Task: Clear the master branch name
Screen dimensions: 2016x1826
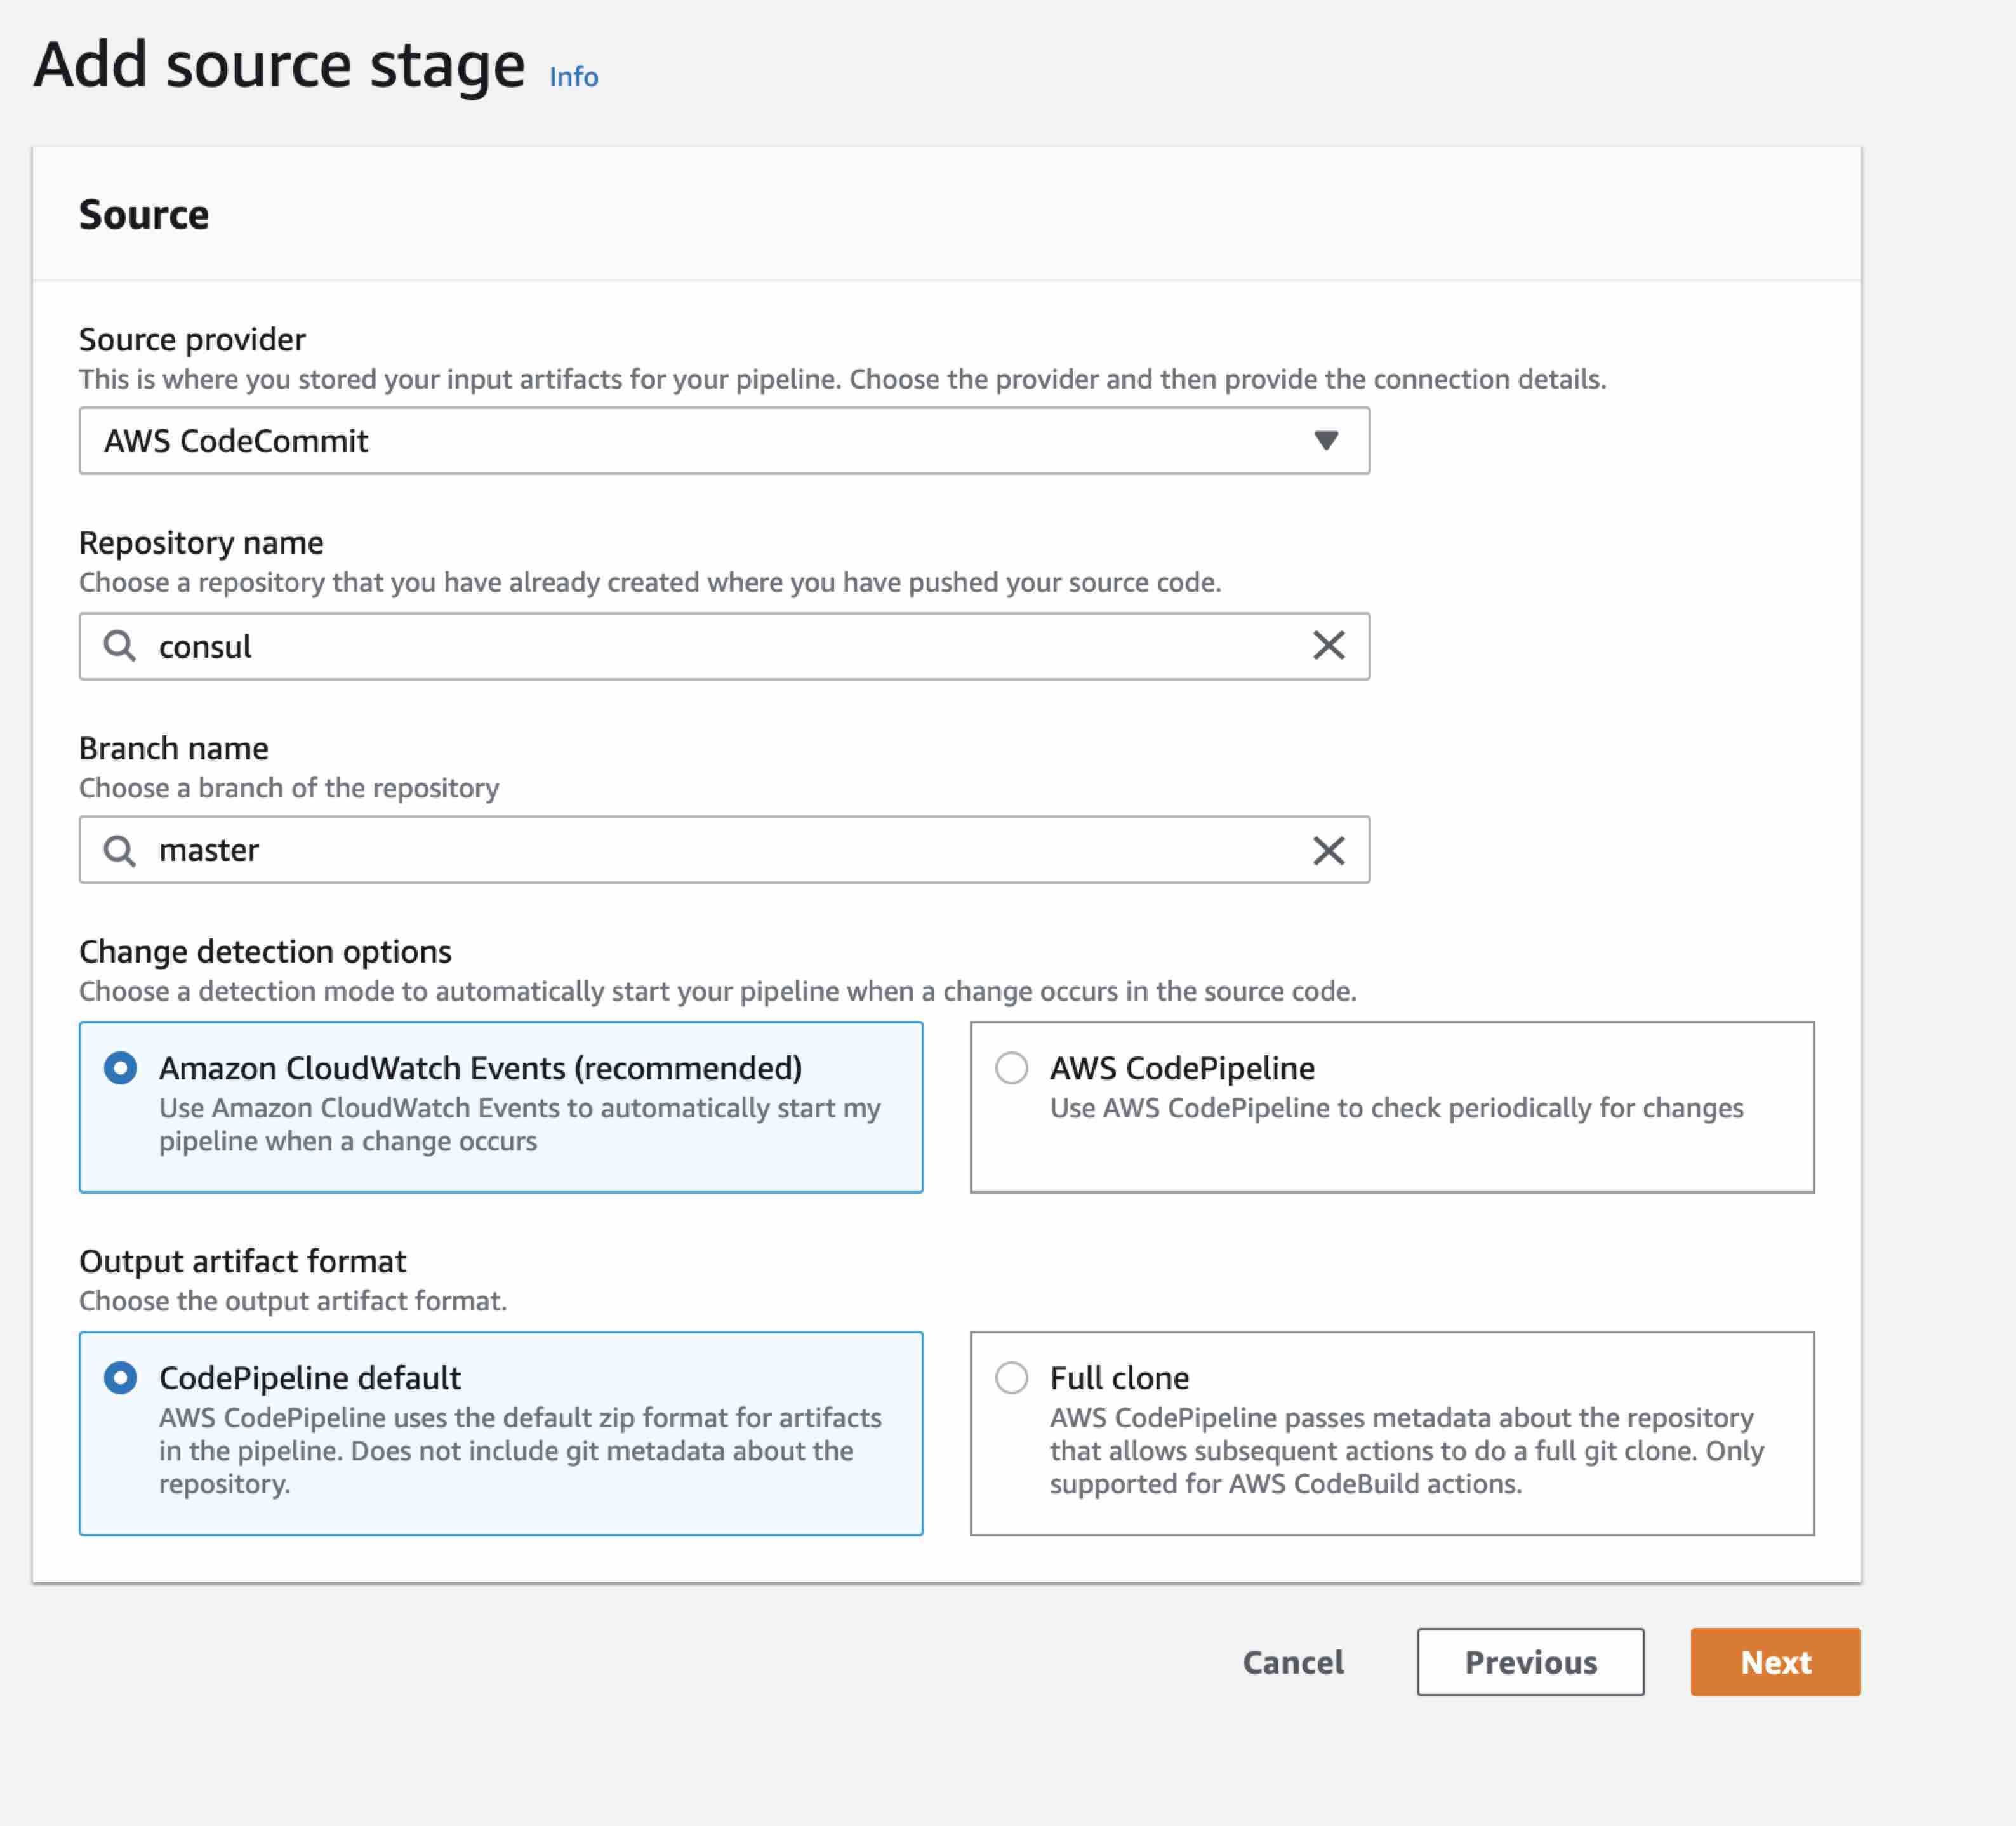Action: coord(1328,851)
